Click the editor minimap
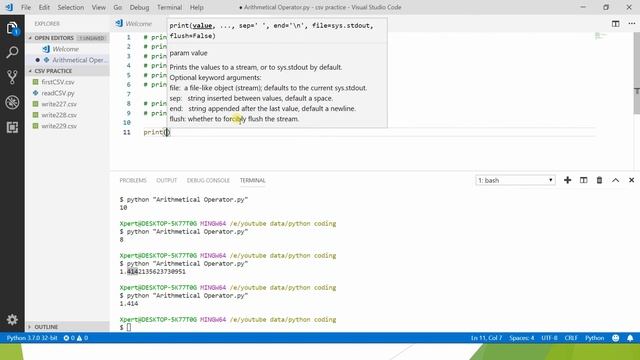Viewport: 640px width, 360px height. (601, 36)
